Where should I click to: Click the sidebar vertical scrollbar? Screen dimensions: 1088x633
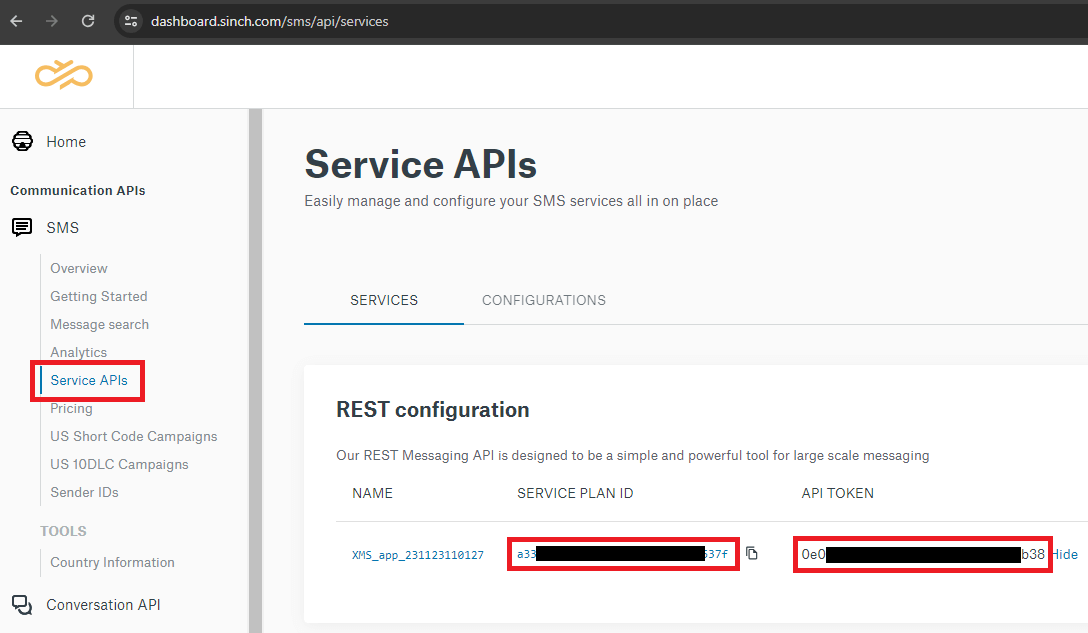[x=255, y=371]
